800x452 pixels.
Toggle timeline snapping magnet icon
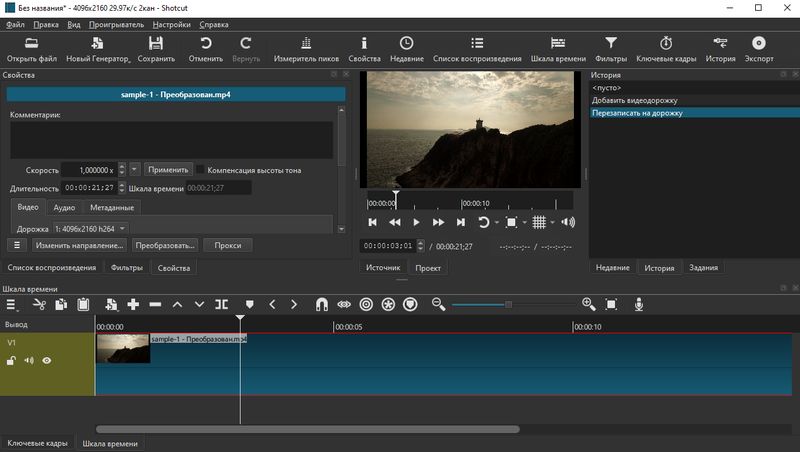(x=322, y=304)
